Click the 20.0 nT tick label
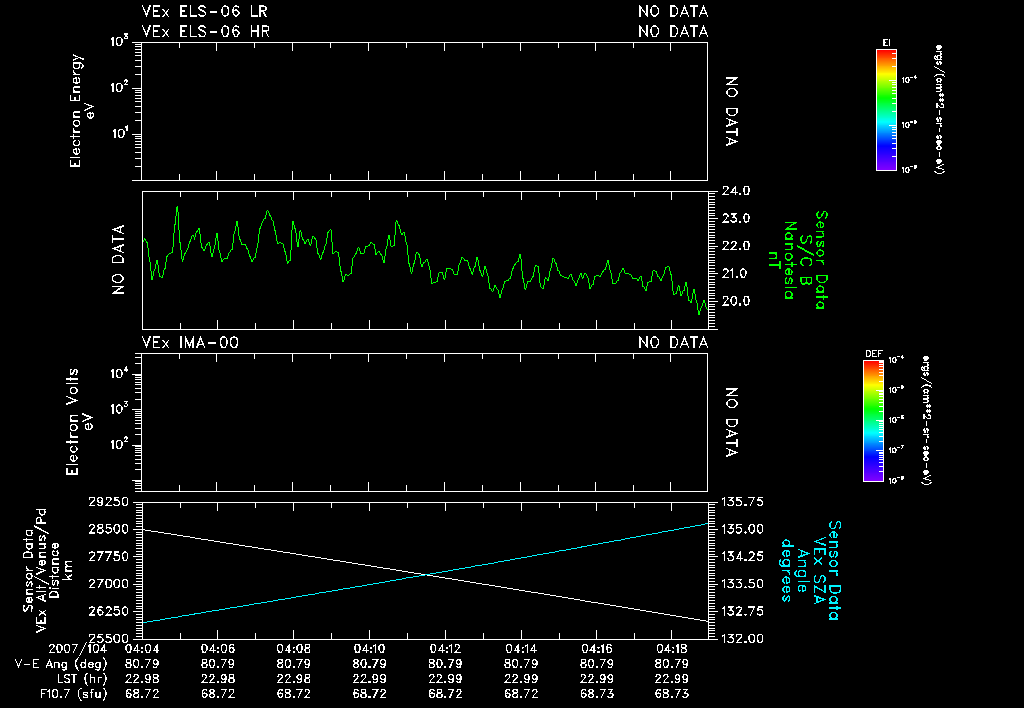This screenshot has width=1024, height=708. [735, 301]
